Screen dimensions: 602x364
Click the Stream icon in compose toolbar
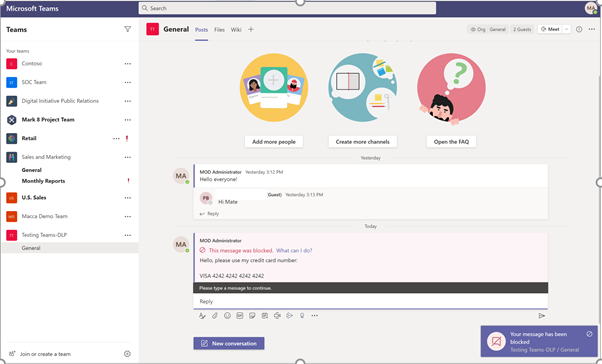pyautogui.click(x=289, y=316)
